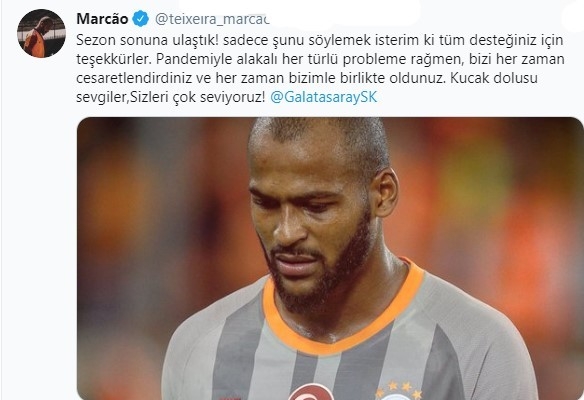Click the gold stars on the jersey
The height and width of the screenshot is (400, 584).
click(399, 389)
